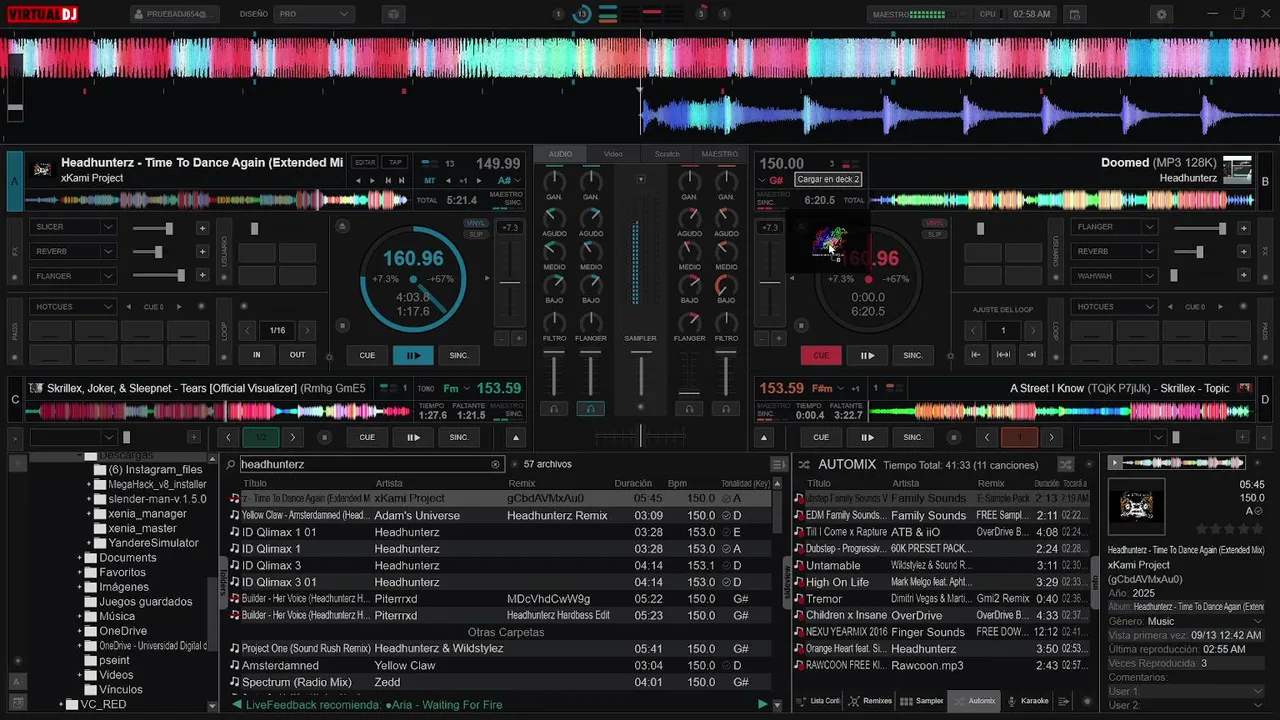Toggle headphone cue on the second mixer channel

tap(590, 408)
